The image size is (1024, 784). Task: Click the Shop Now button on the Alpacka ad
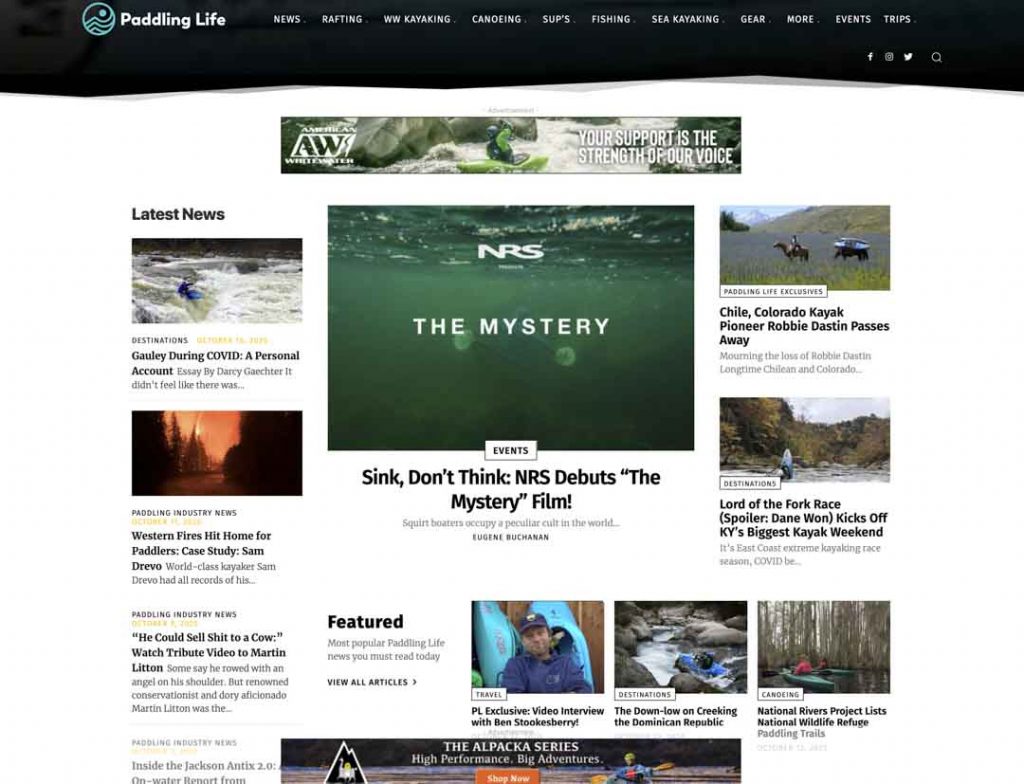508,777
